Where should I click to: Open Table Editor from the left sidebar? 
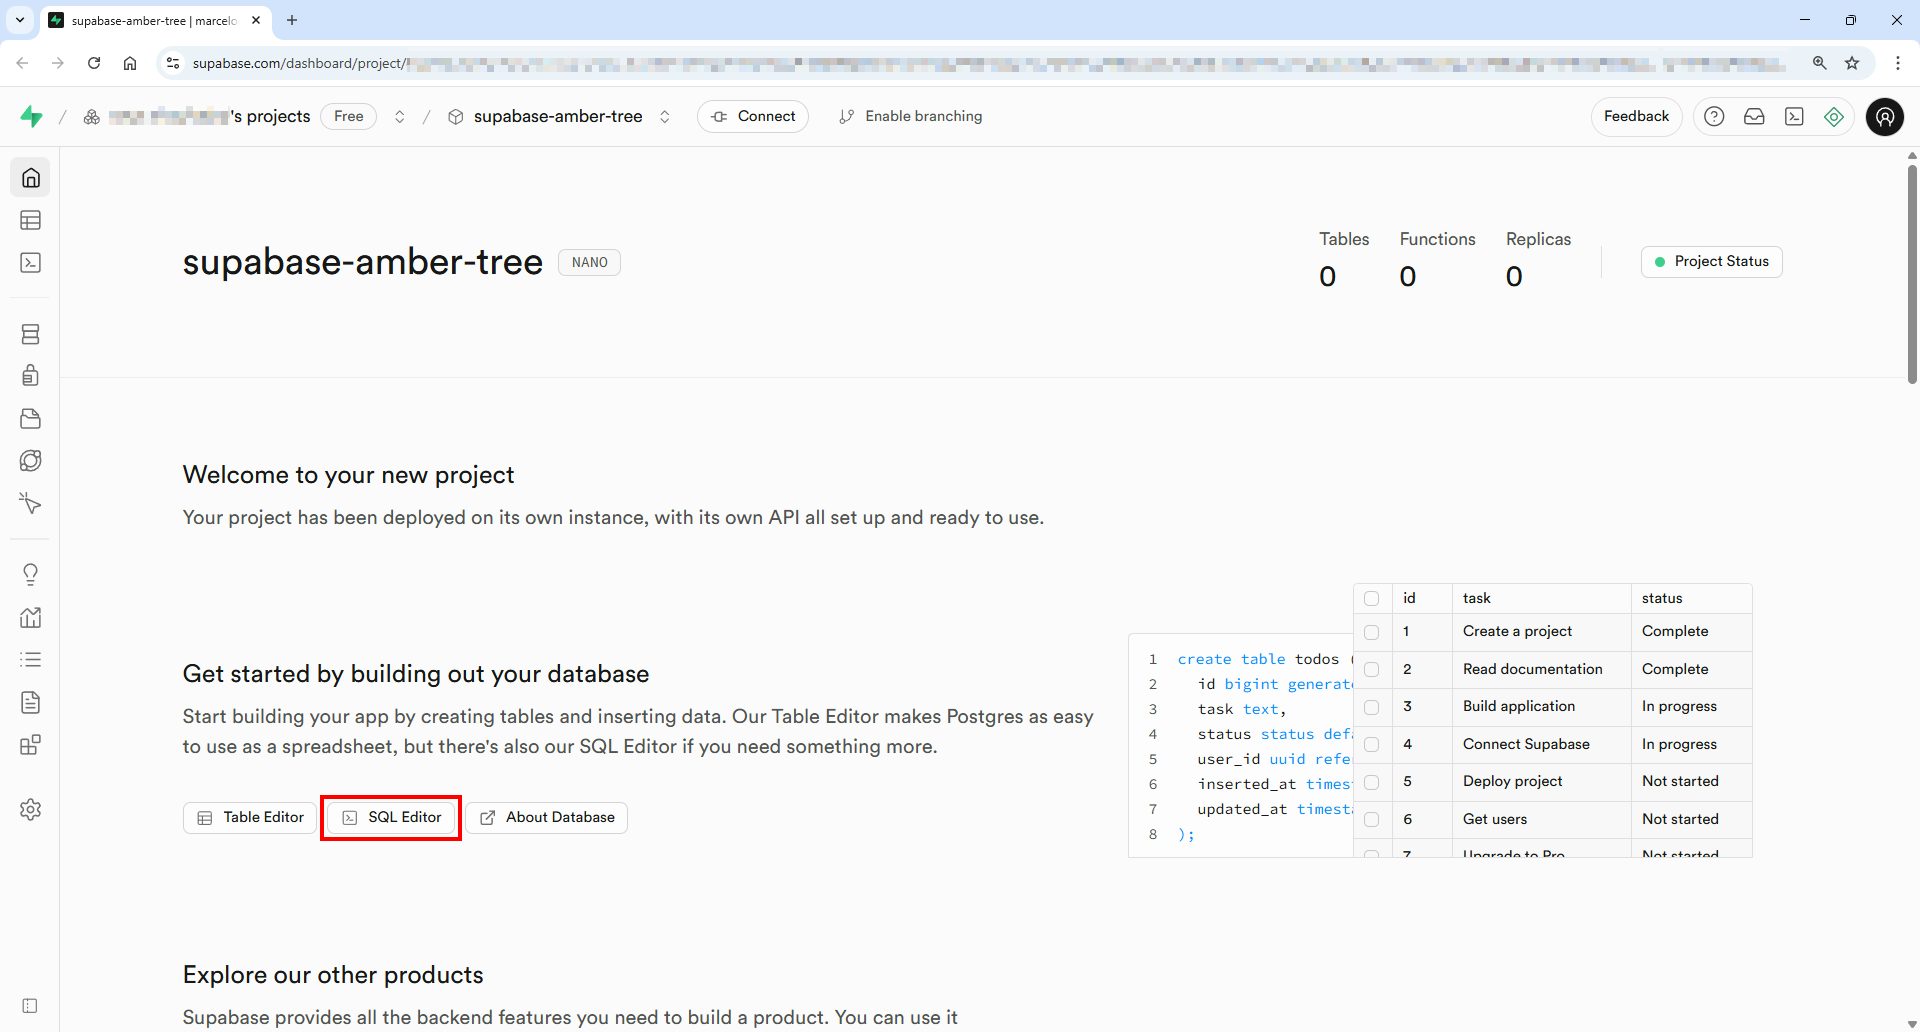tap(31, 220)
